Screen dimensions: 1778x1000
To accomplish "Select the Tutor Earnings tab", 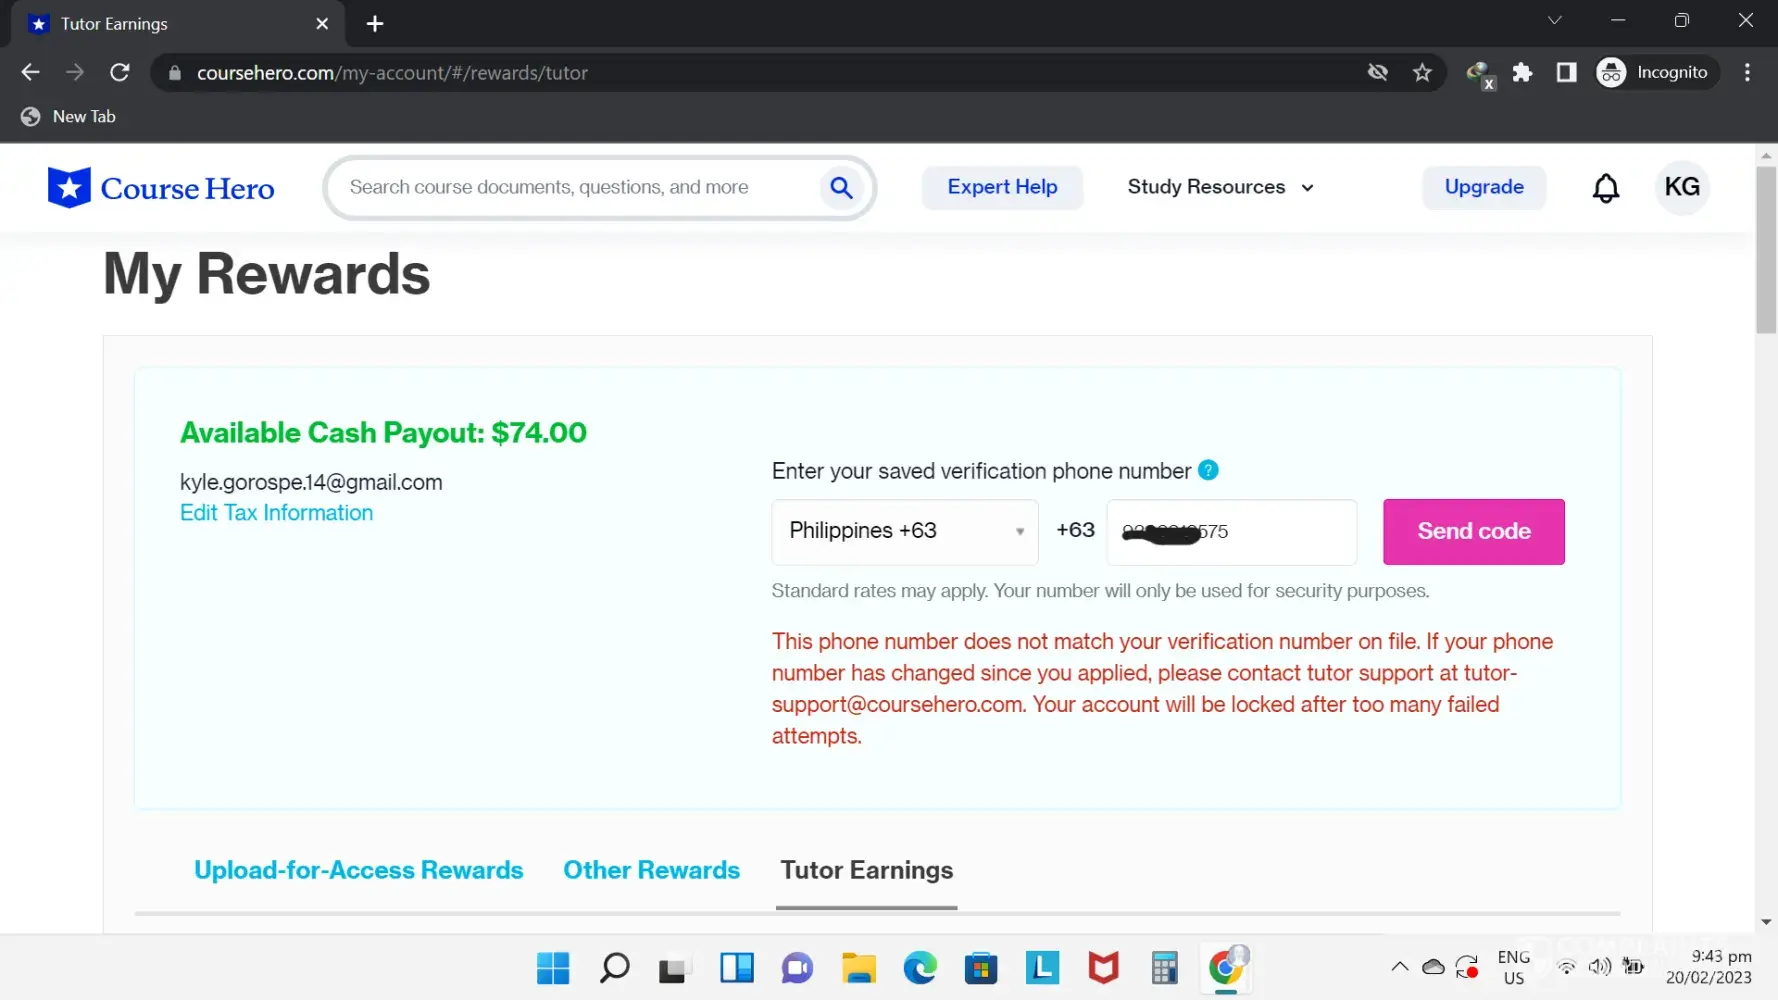I will [867, 870].
